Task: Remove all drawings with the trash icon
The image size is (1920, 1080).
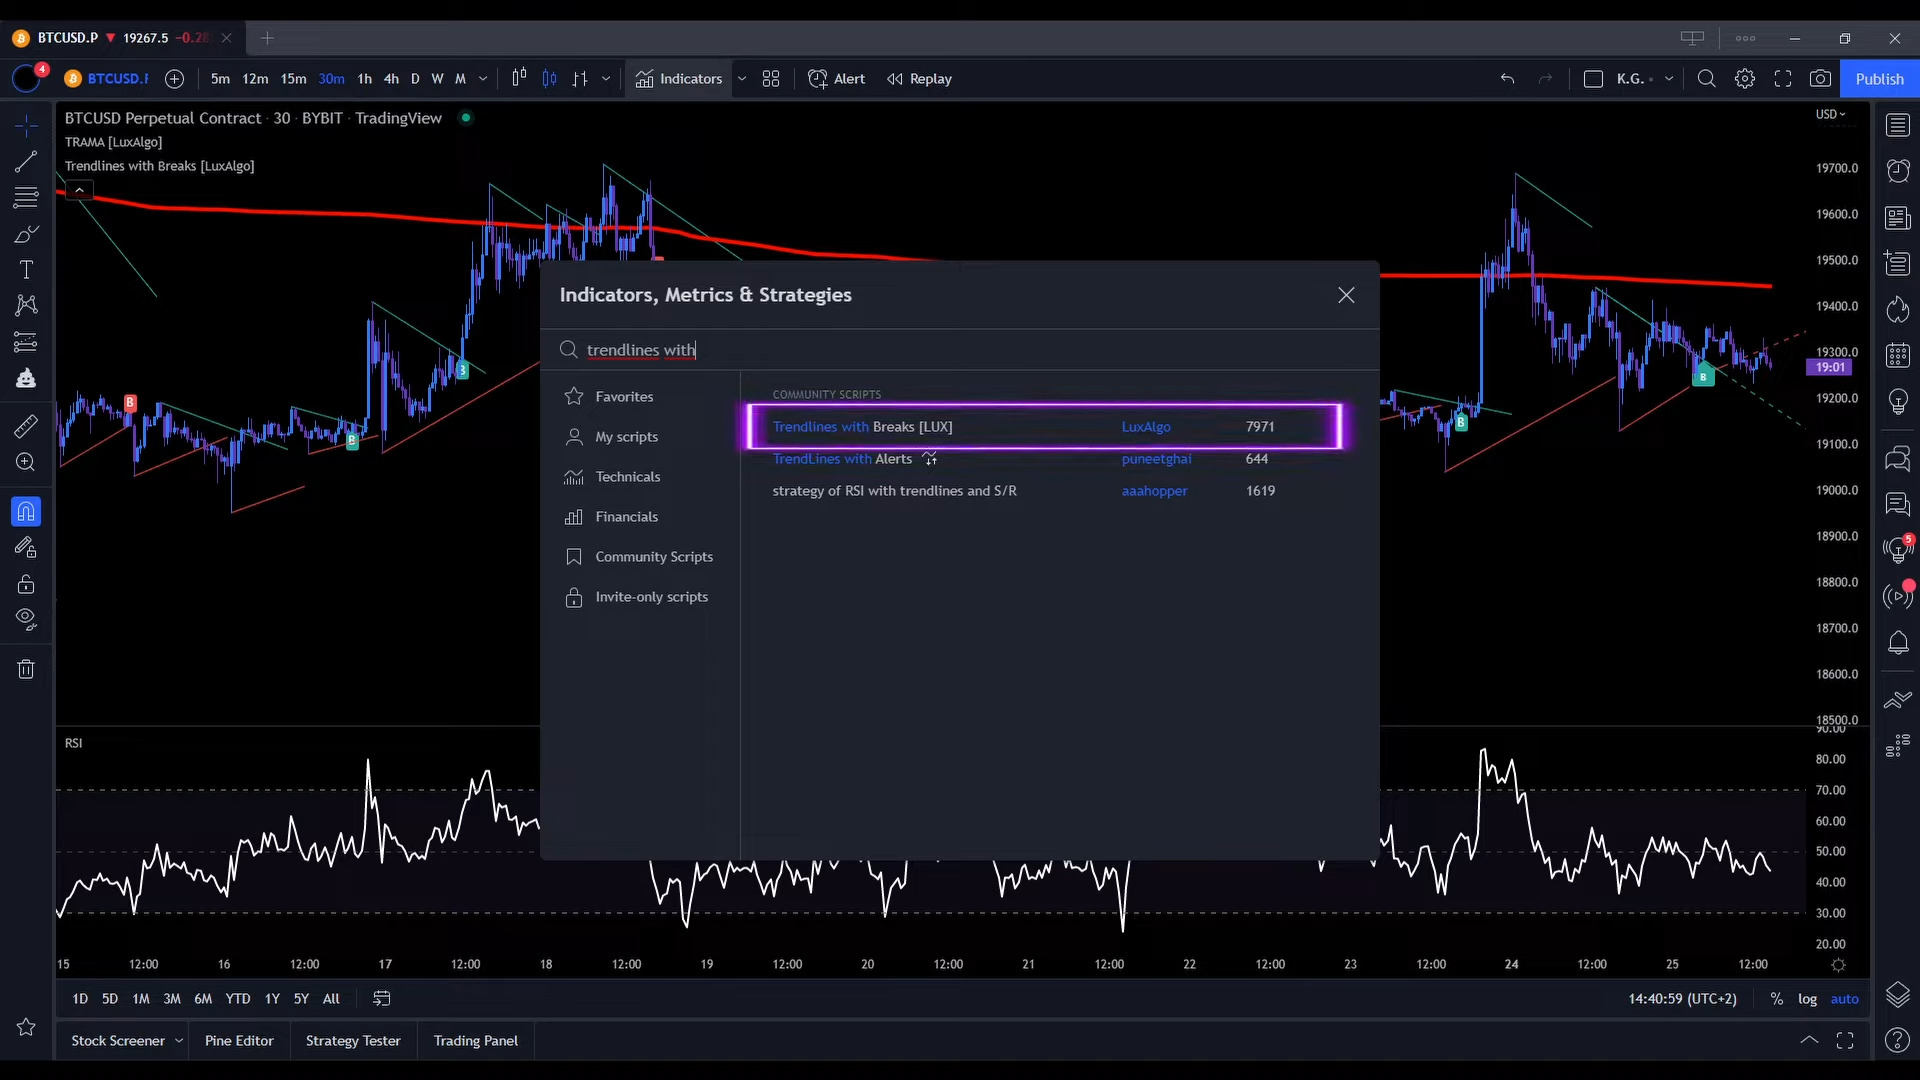Action: (25, 668)
